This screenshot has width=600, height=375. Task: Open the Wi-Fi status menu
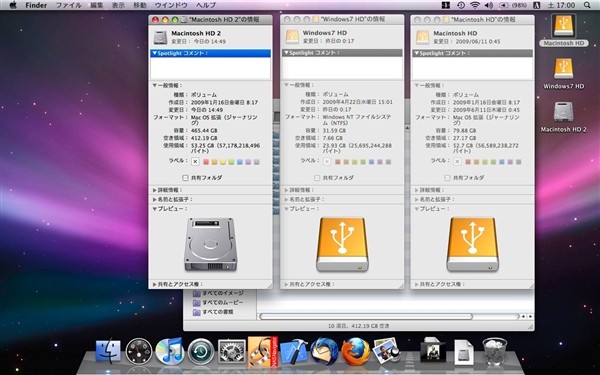point(475,5)
